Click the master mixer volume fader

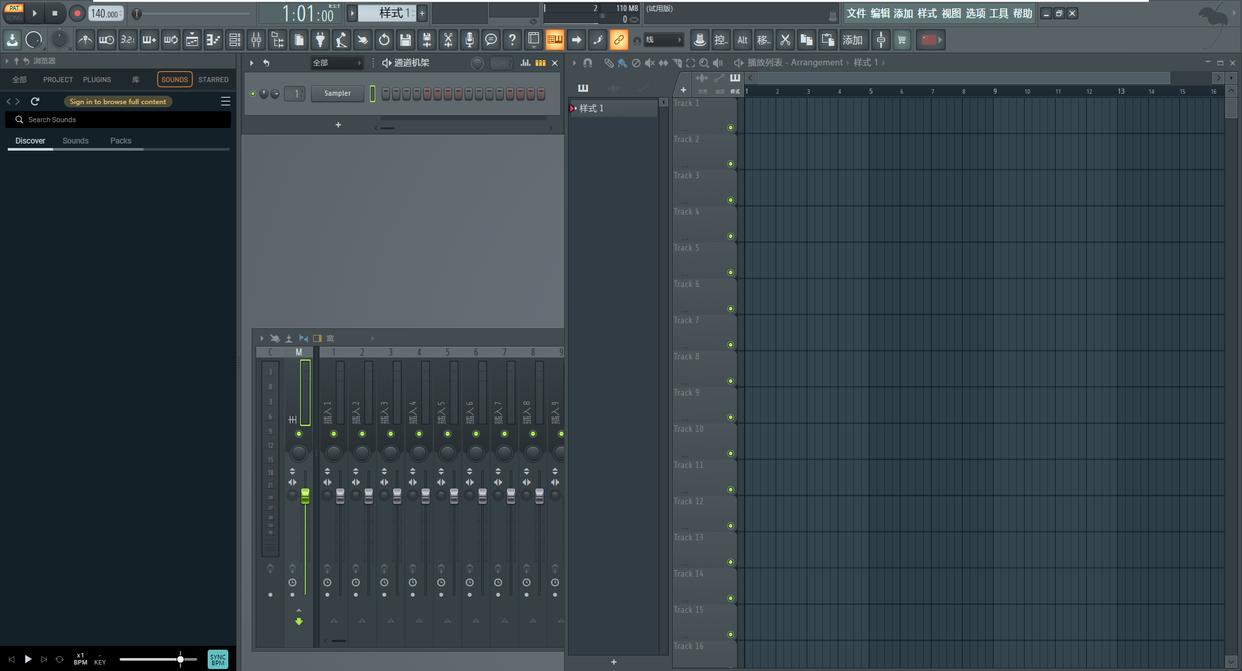(305, 496)
